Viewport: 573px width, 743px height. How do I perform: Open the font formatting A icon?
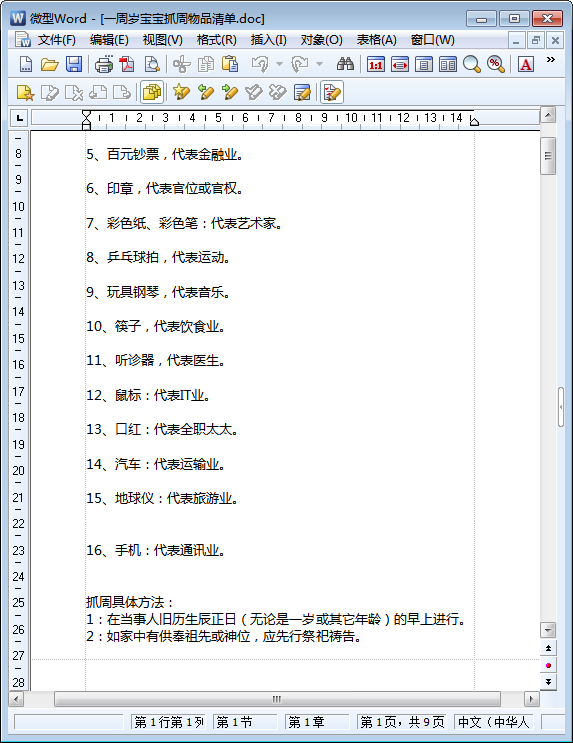526,64
